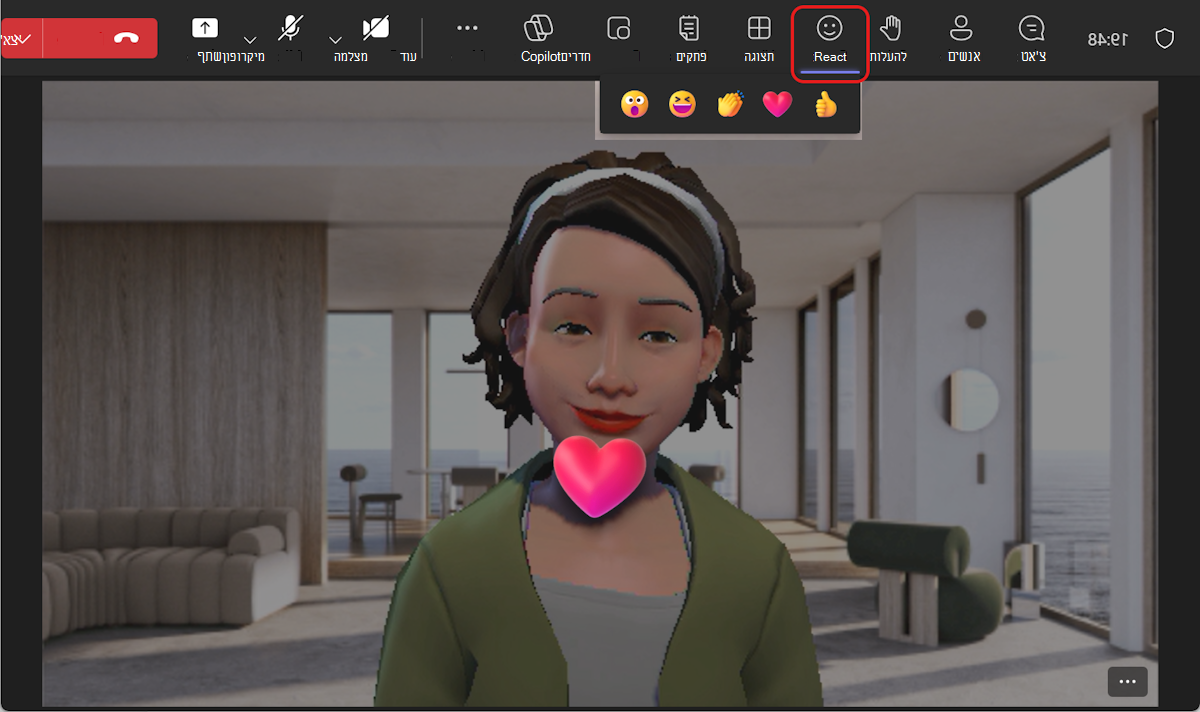Open the shield security icon
The height and width of the screenshot is (712, 1200).
[x=1164, y=39]
